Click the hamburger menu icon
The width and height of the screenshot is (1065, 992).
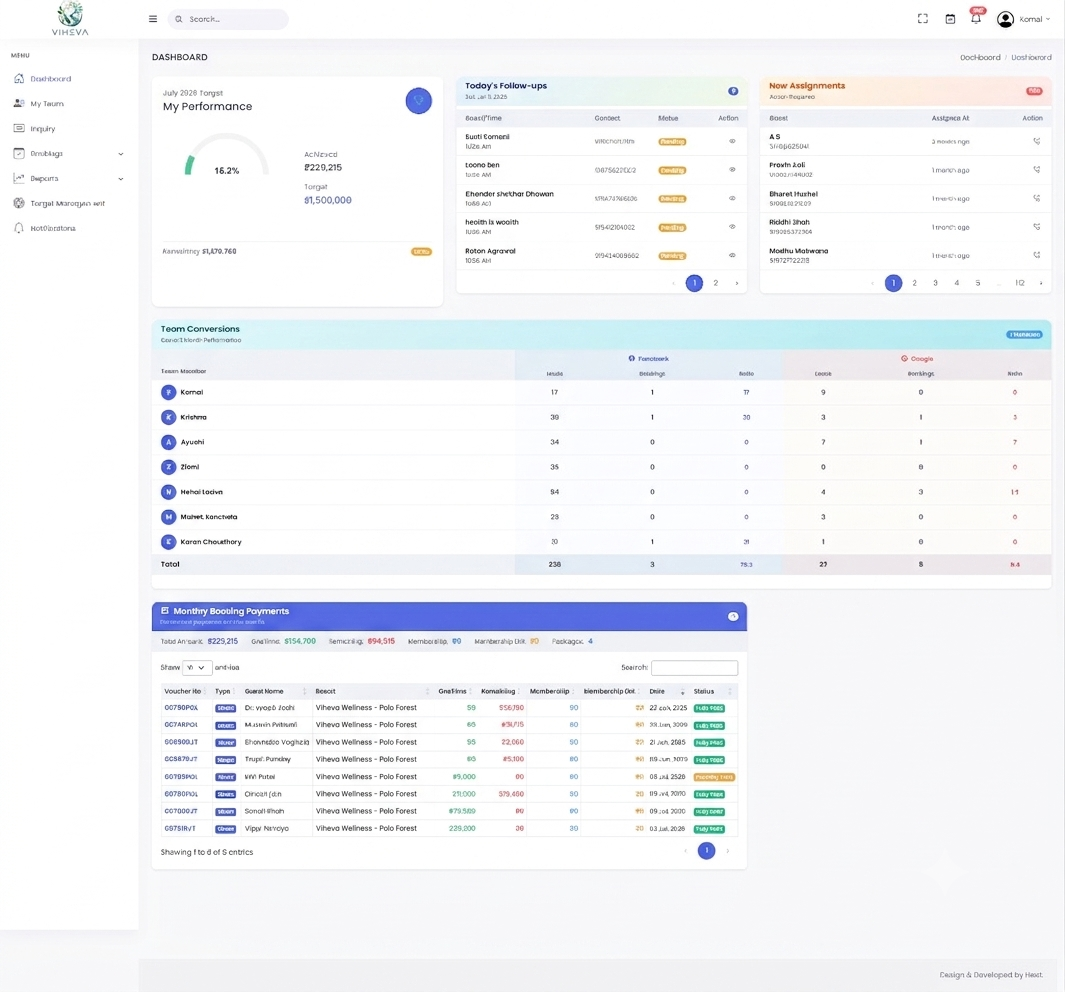coord(153,19)
